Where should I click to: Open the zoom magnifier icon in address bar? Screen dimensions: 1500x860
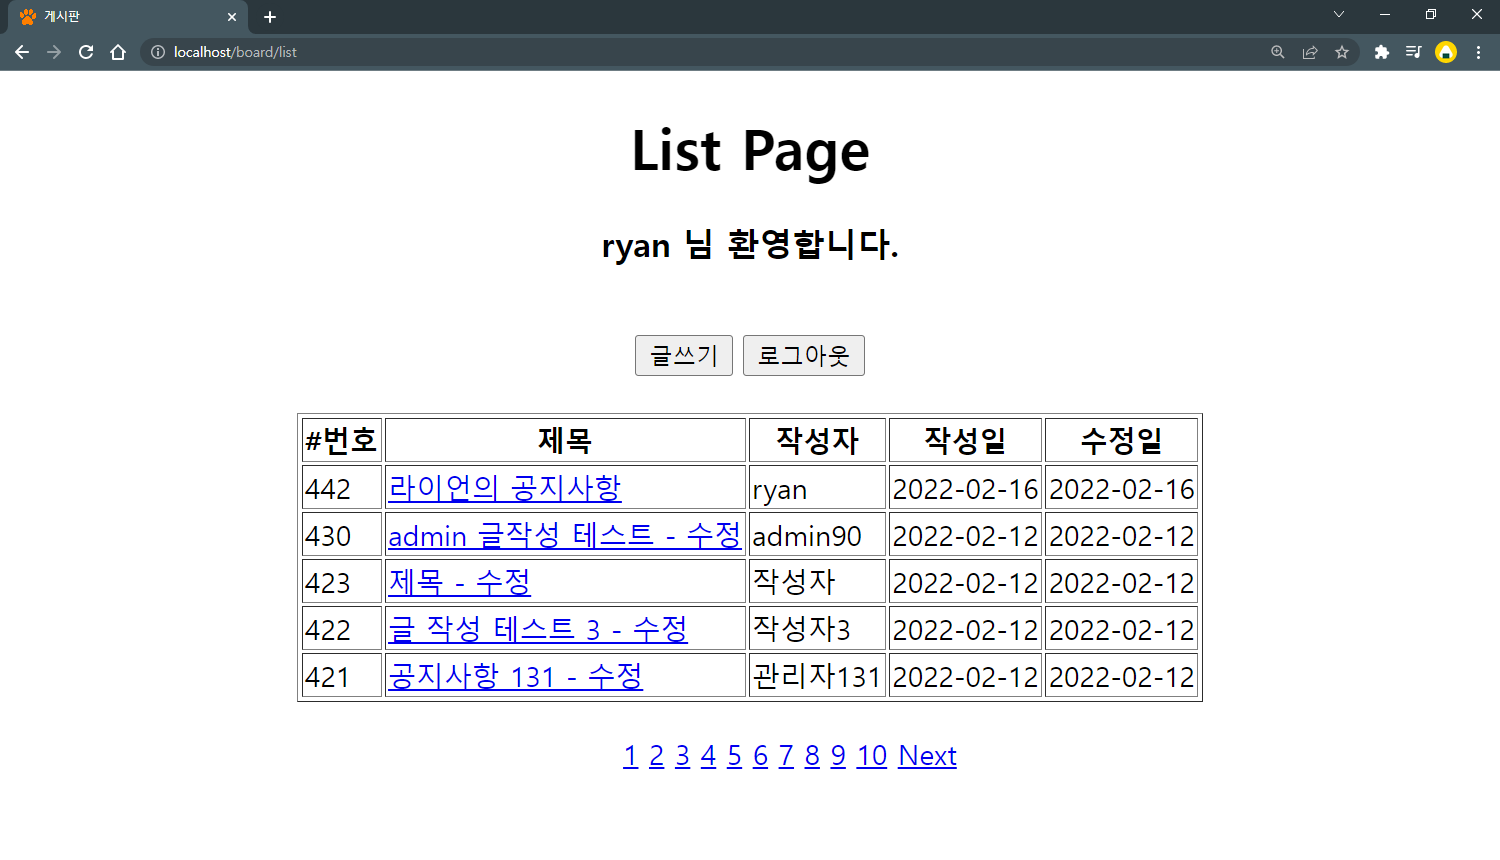[x=1278, y=52]
